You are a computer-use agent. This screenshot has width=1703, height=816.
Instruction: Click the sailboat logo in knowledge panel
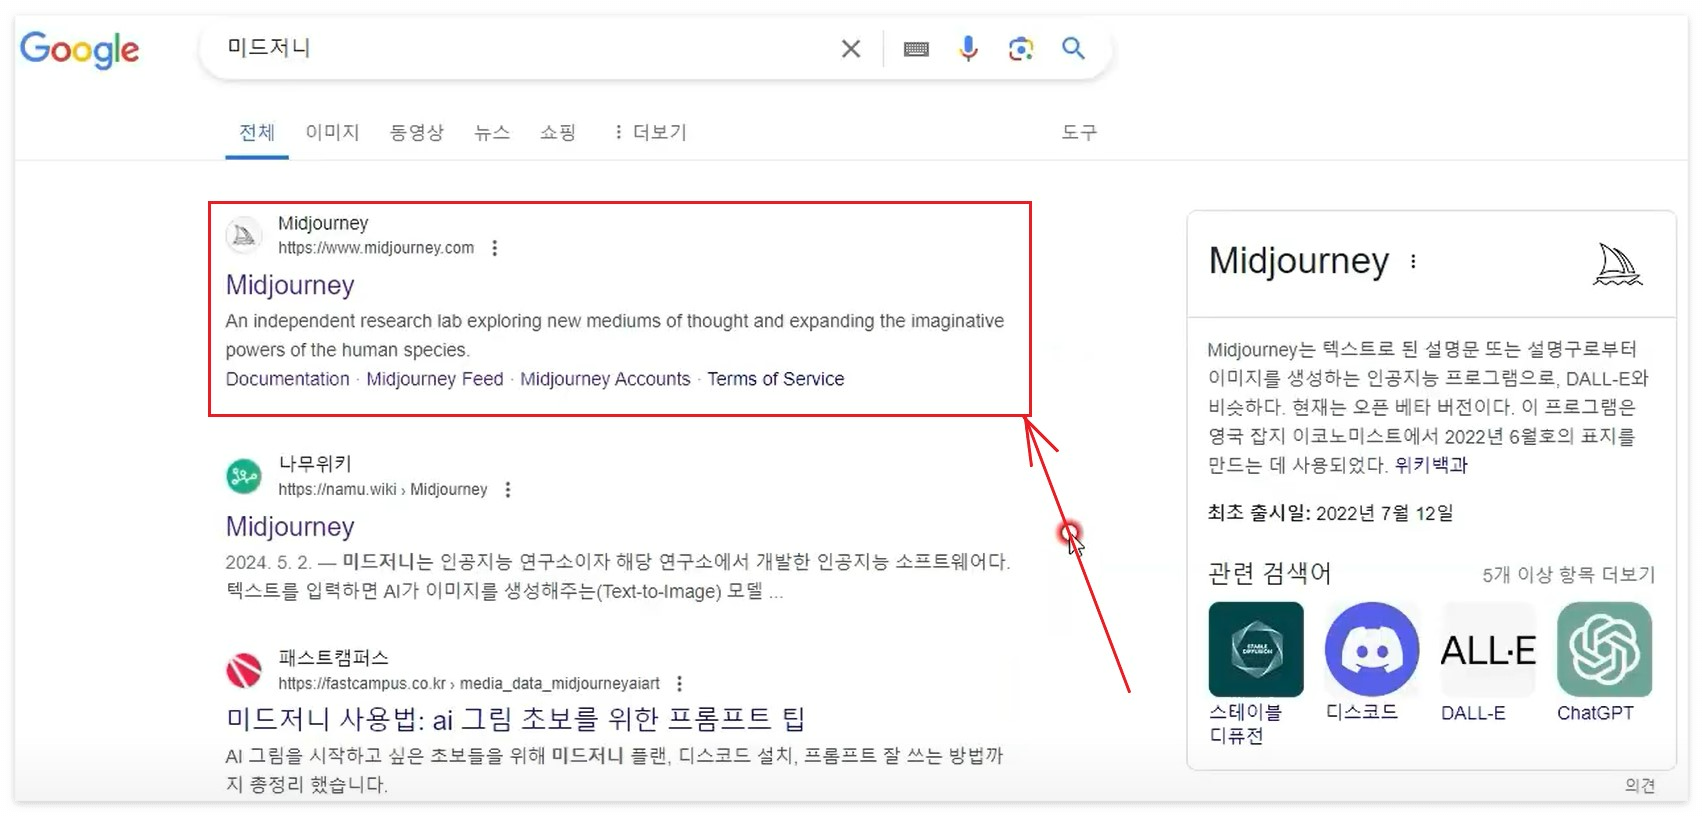pos(1617,265)
